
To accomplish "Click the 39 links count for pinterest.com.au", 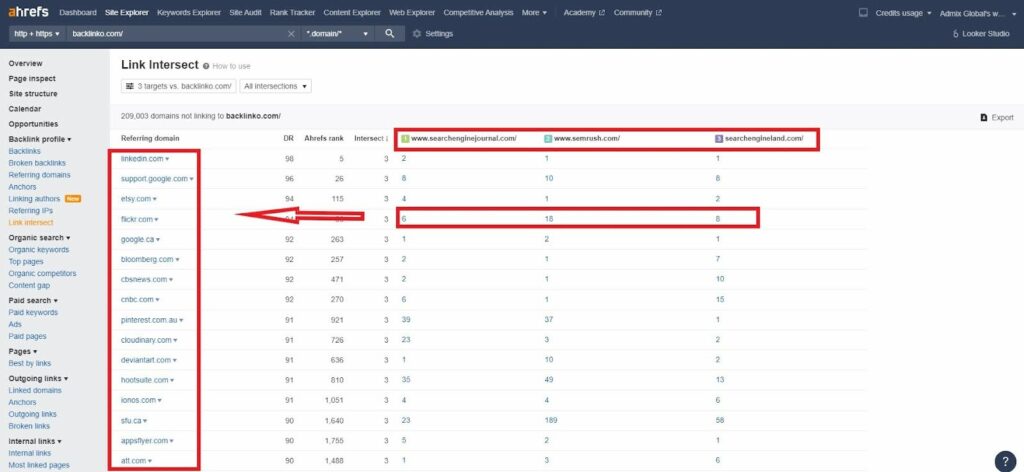I will coord(406,320).
